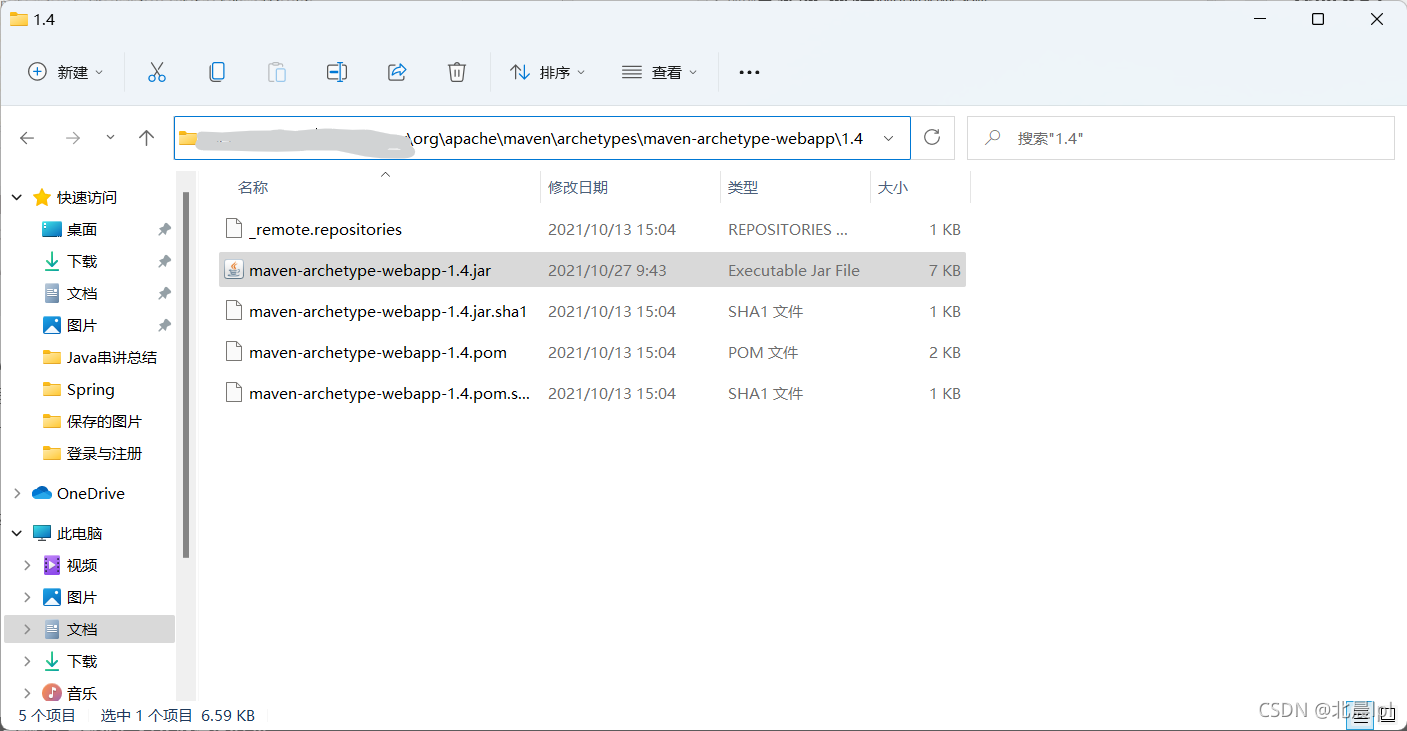Click the 桌面 pin icon

[x=164, y=229]
